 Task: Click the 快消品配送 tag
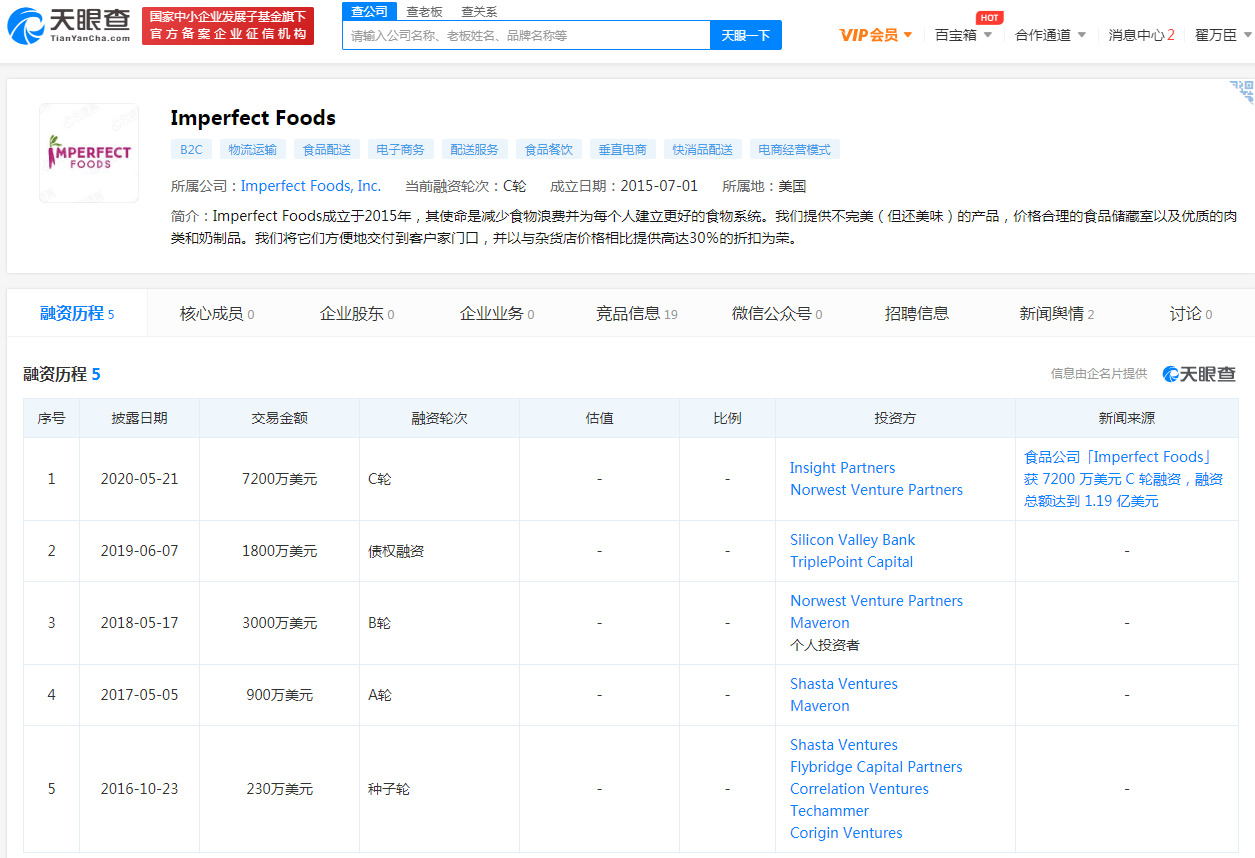click(x=703, y=150)
